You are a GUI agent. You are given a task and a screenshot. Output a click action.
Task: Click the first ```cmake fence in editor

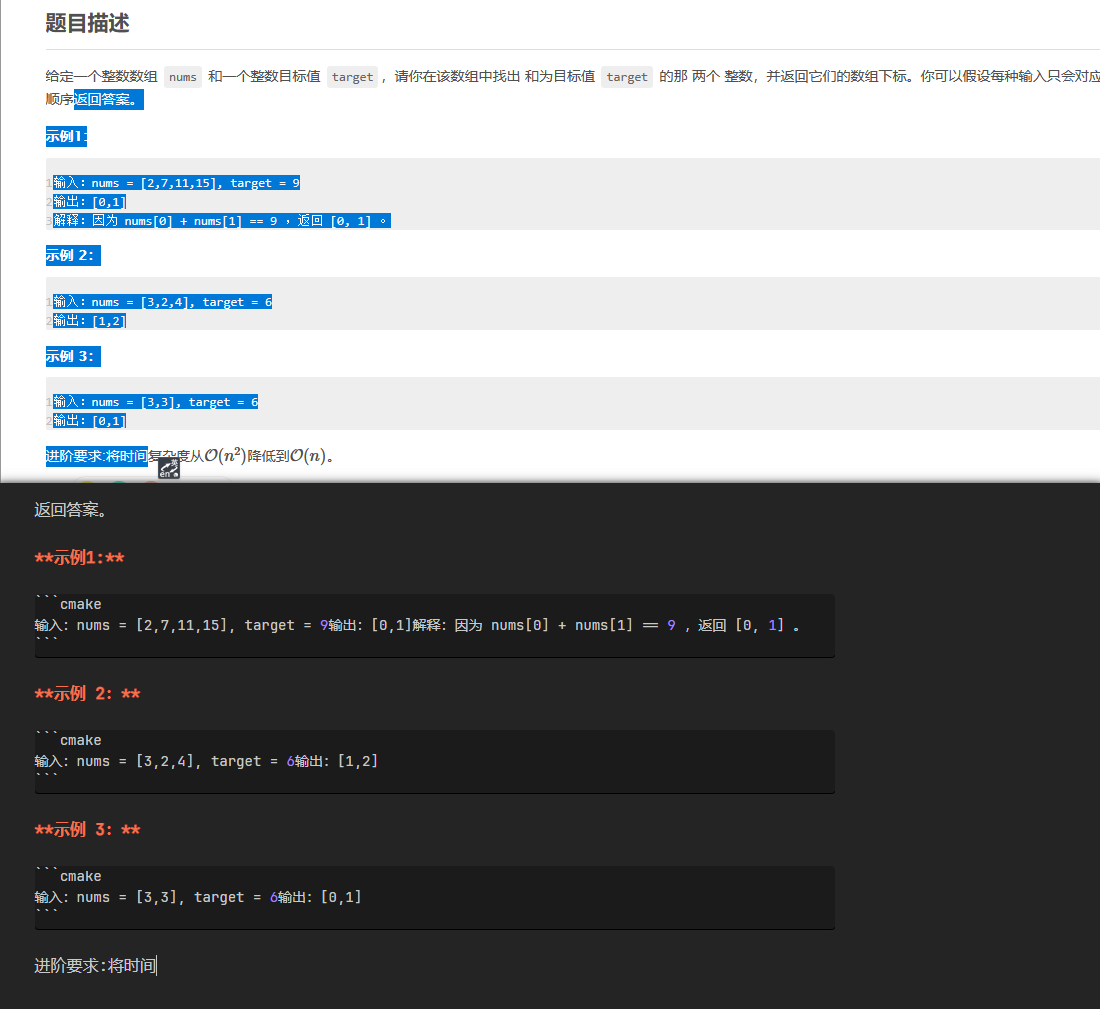68,603
